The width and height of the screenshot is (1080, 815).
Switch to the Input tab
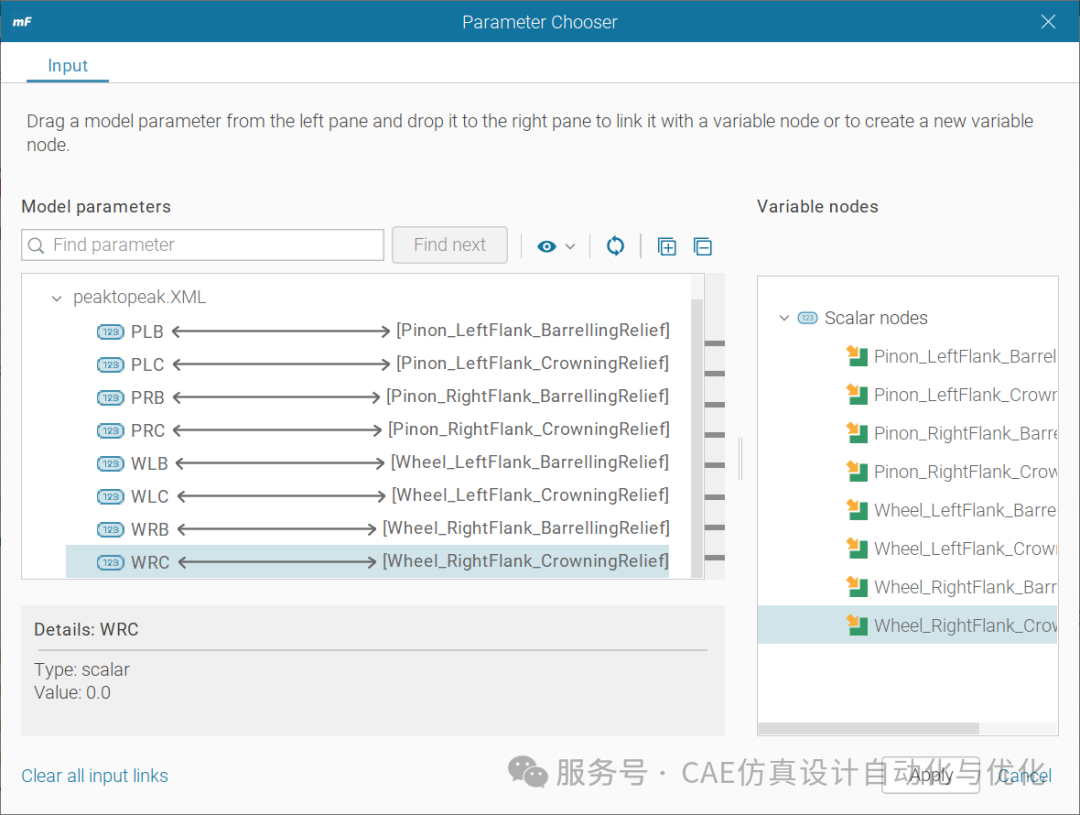point(68,65)
